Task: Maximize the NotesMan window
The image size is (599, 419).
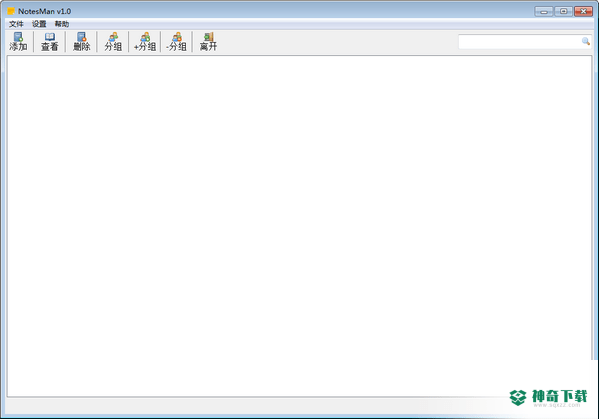Action: (x=563, y=11)
